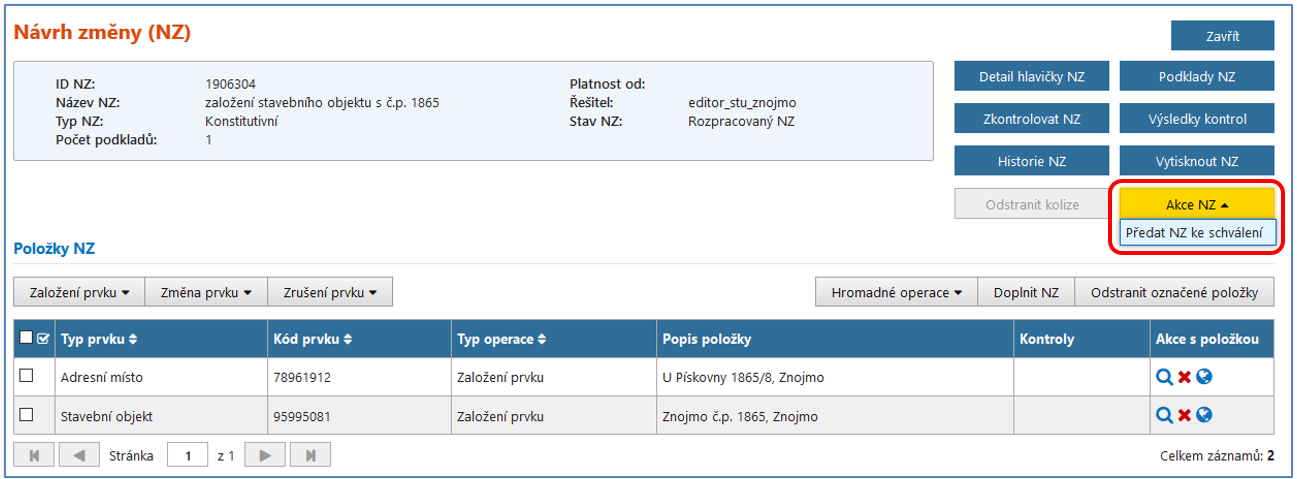
Task: Sort table by Typ prvku column
Action: [x=99, y=339]
